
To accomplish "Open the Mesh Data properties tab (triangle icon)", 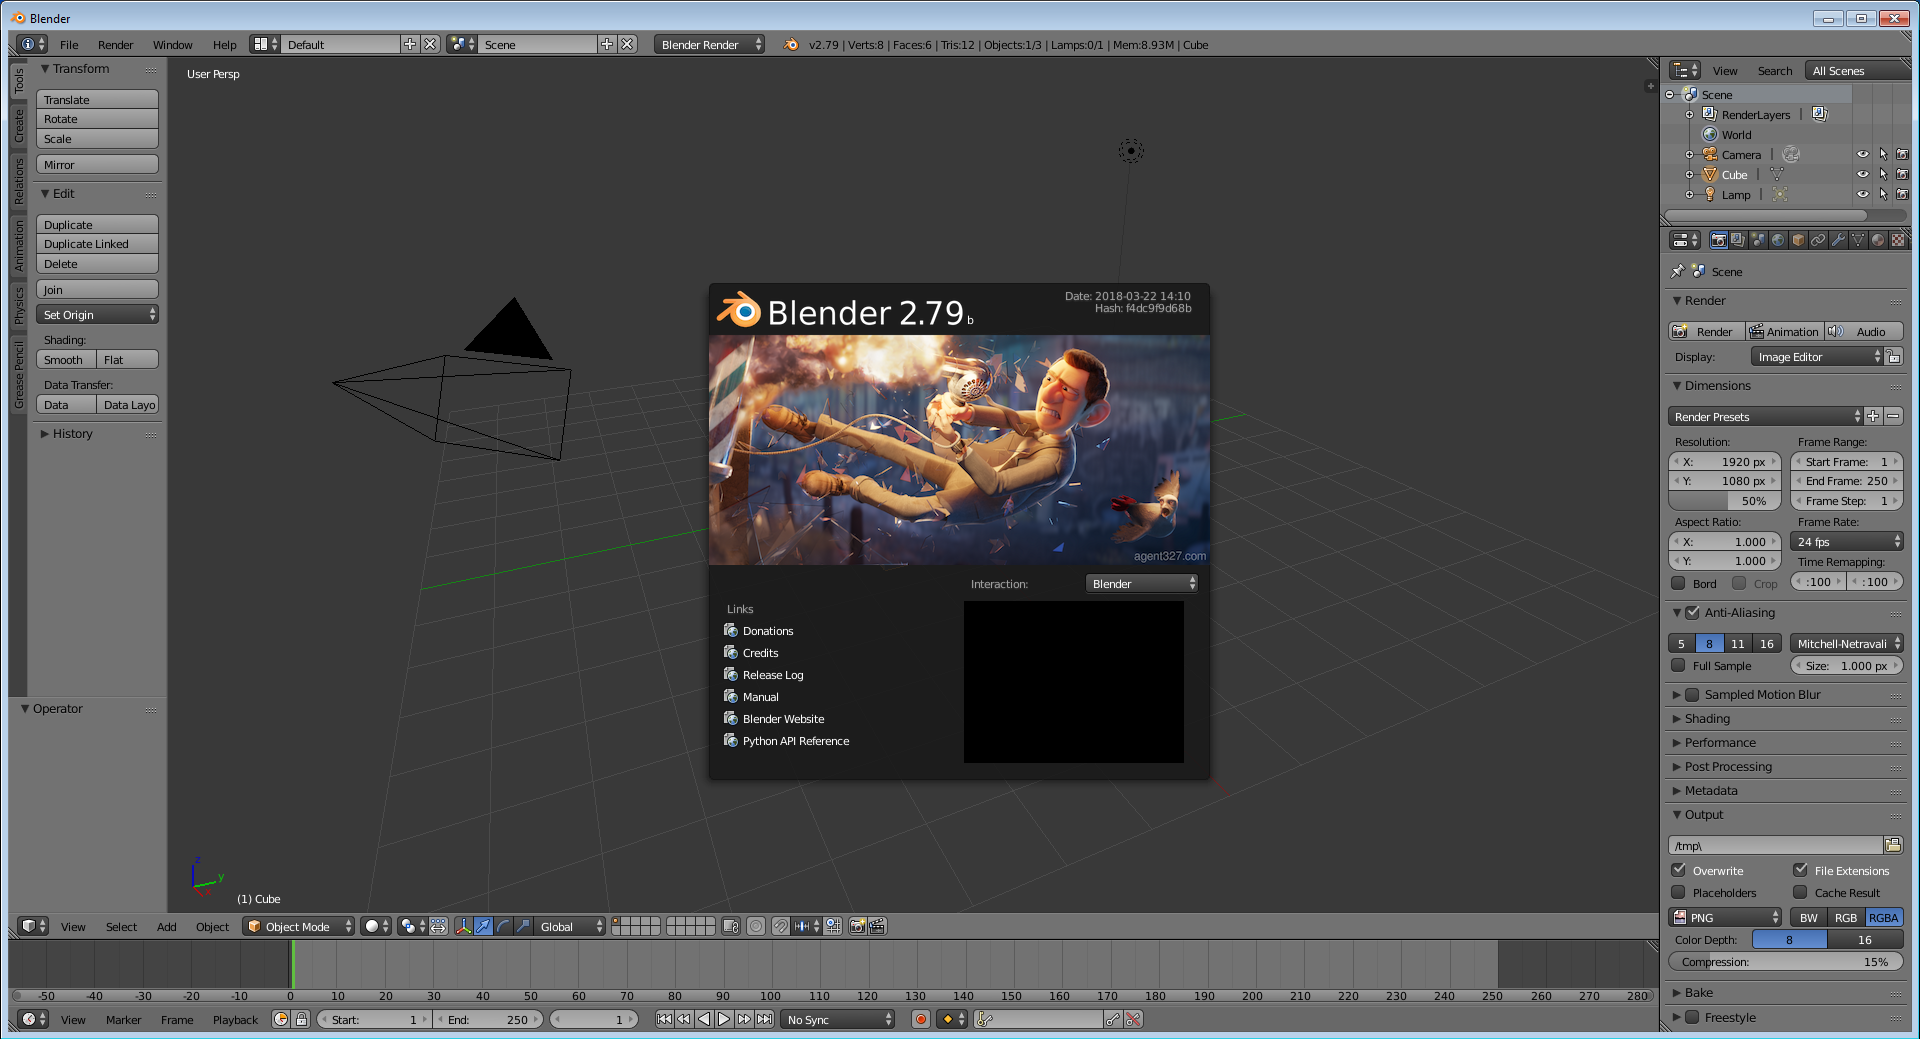I will 1858,240.
